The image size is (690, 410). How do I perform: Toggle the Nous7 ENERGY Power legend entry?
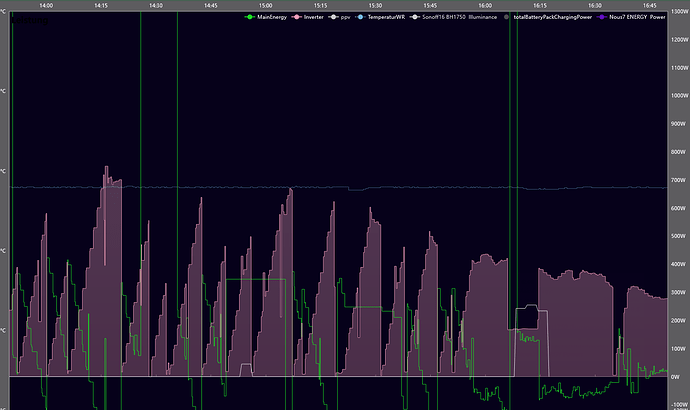pyautogui.click(x=631, y=17)
